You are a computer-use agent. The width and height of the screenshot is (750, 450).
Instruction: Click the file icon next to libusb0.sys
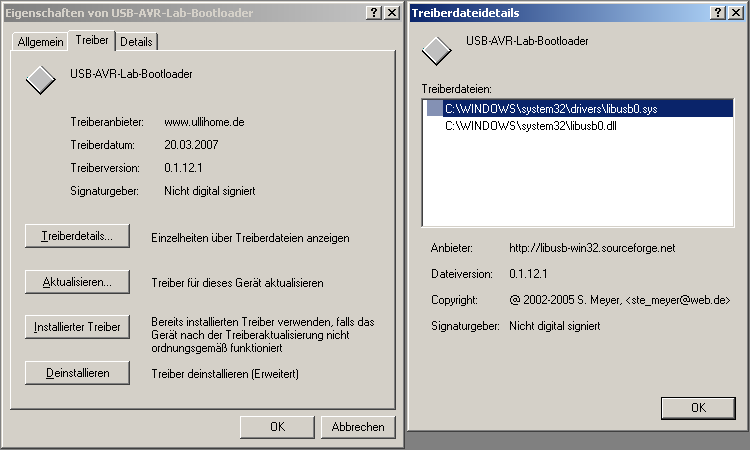pyautogui.click(x=434, y=109)
